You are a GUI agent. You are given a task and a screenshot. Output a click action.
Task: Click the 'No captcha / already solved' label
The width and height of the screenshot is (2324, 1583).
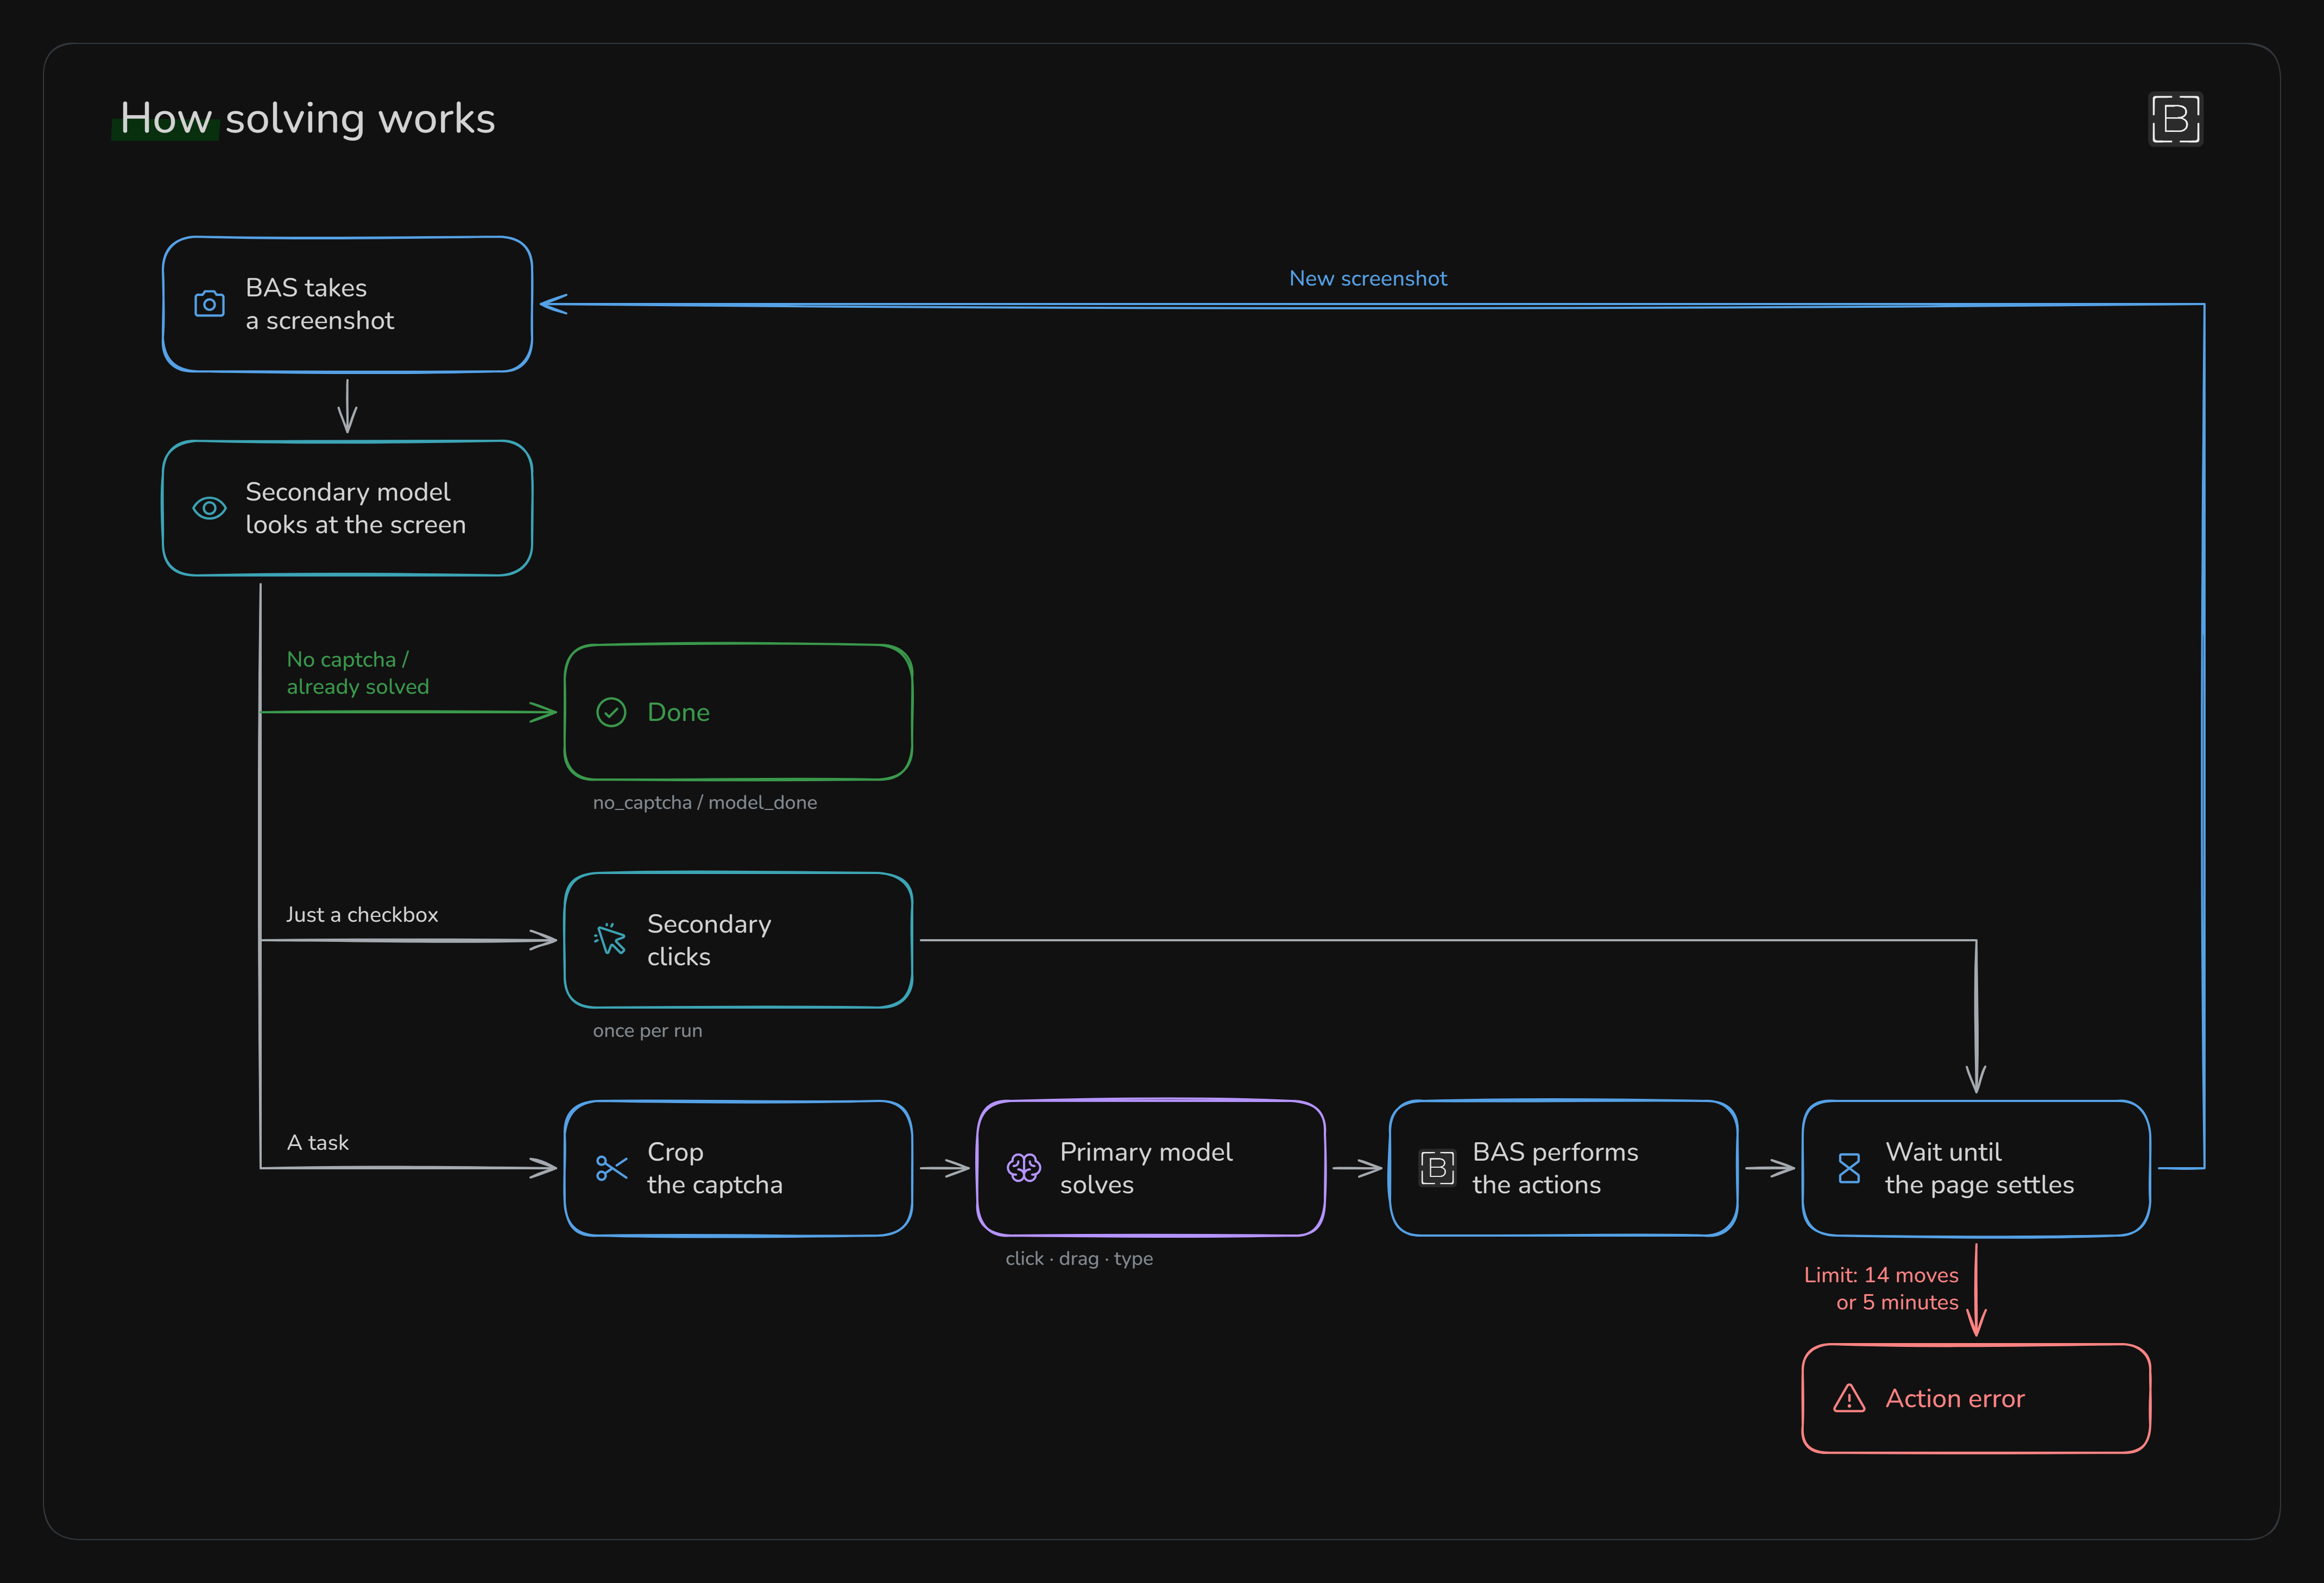[x=358, y=673]
